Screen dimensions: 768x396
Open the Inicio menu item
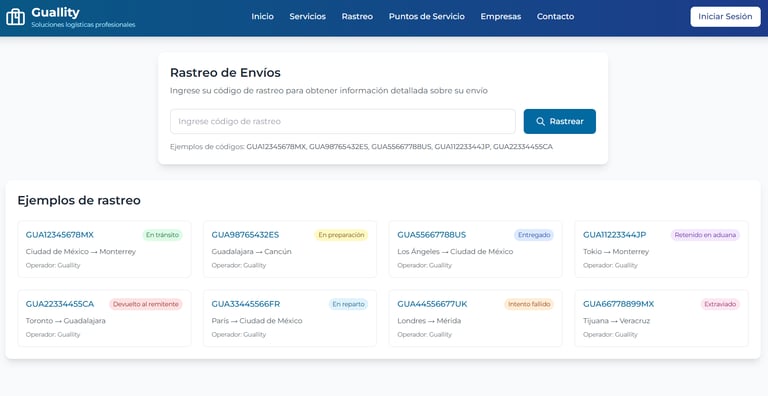coord(263,16)
